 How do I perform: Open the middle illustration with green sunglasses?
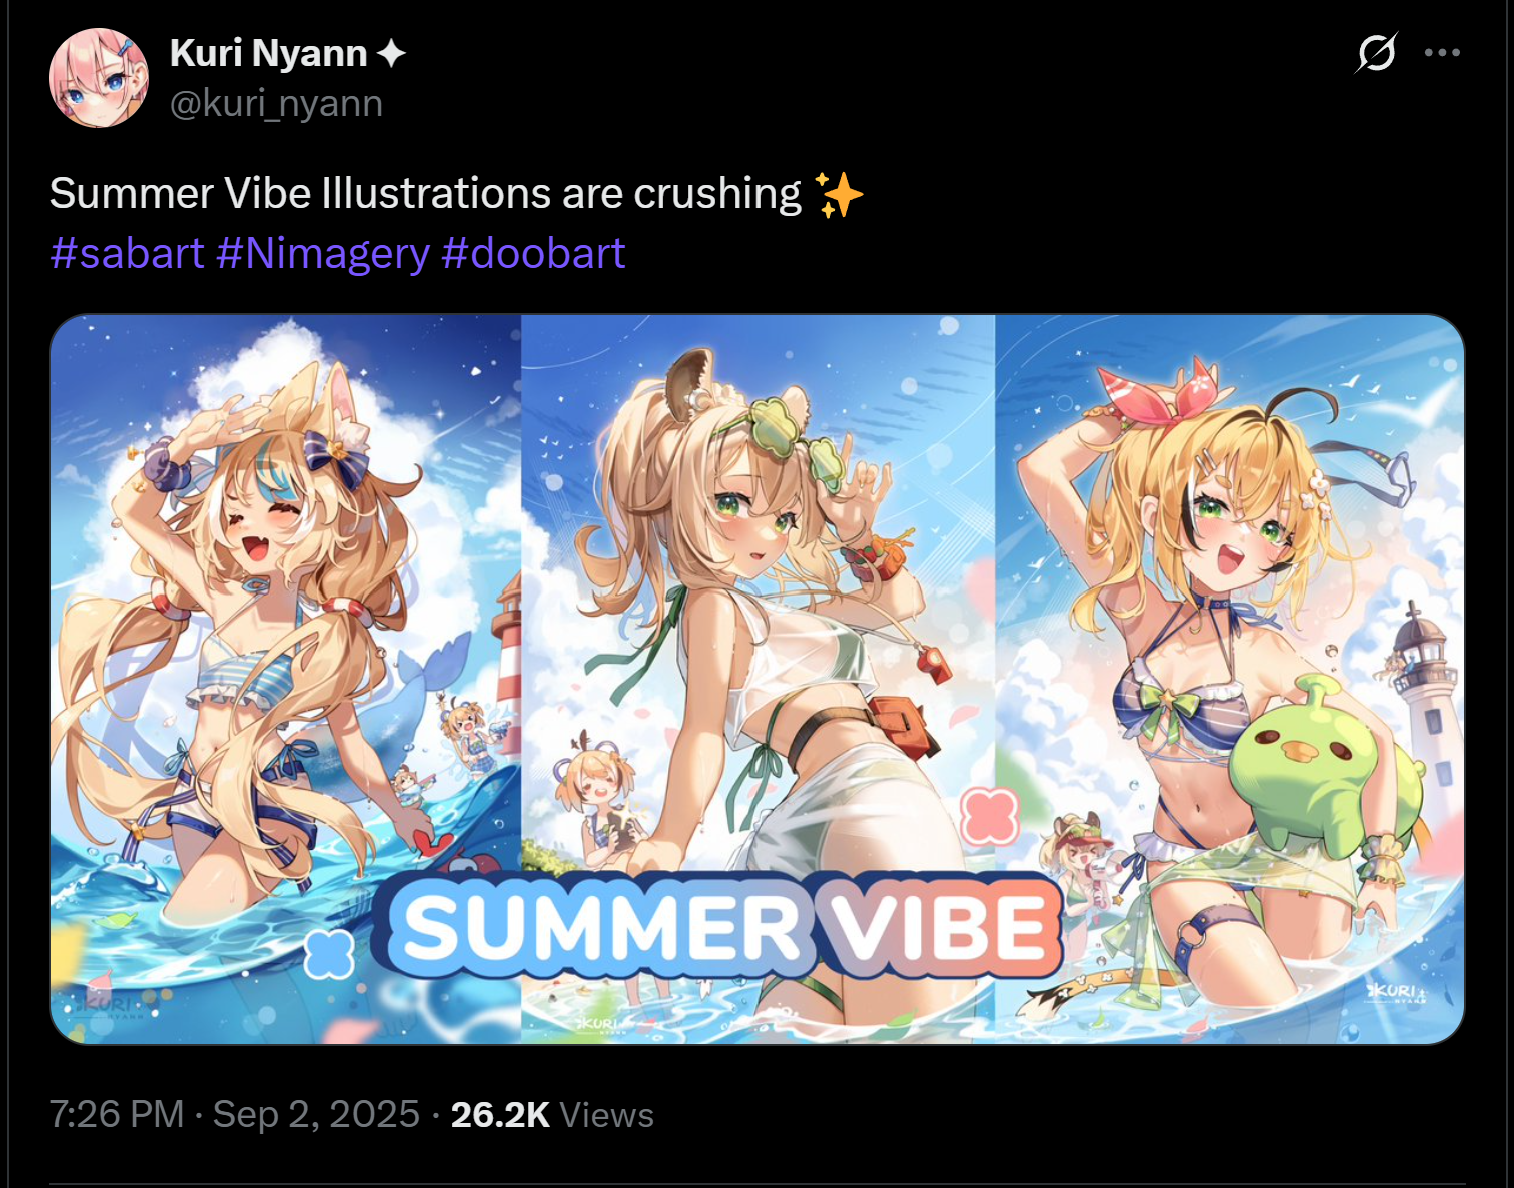point(758,680)
